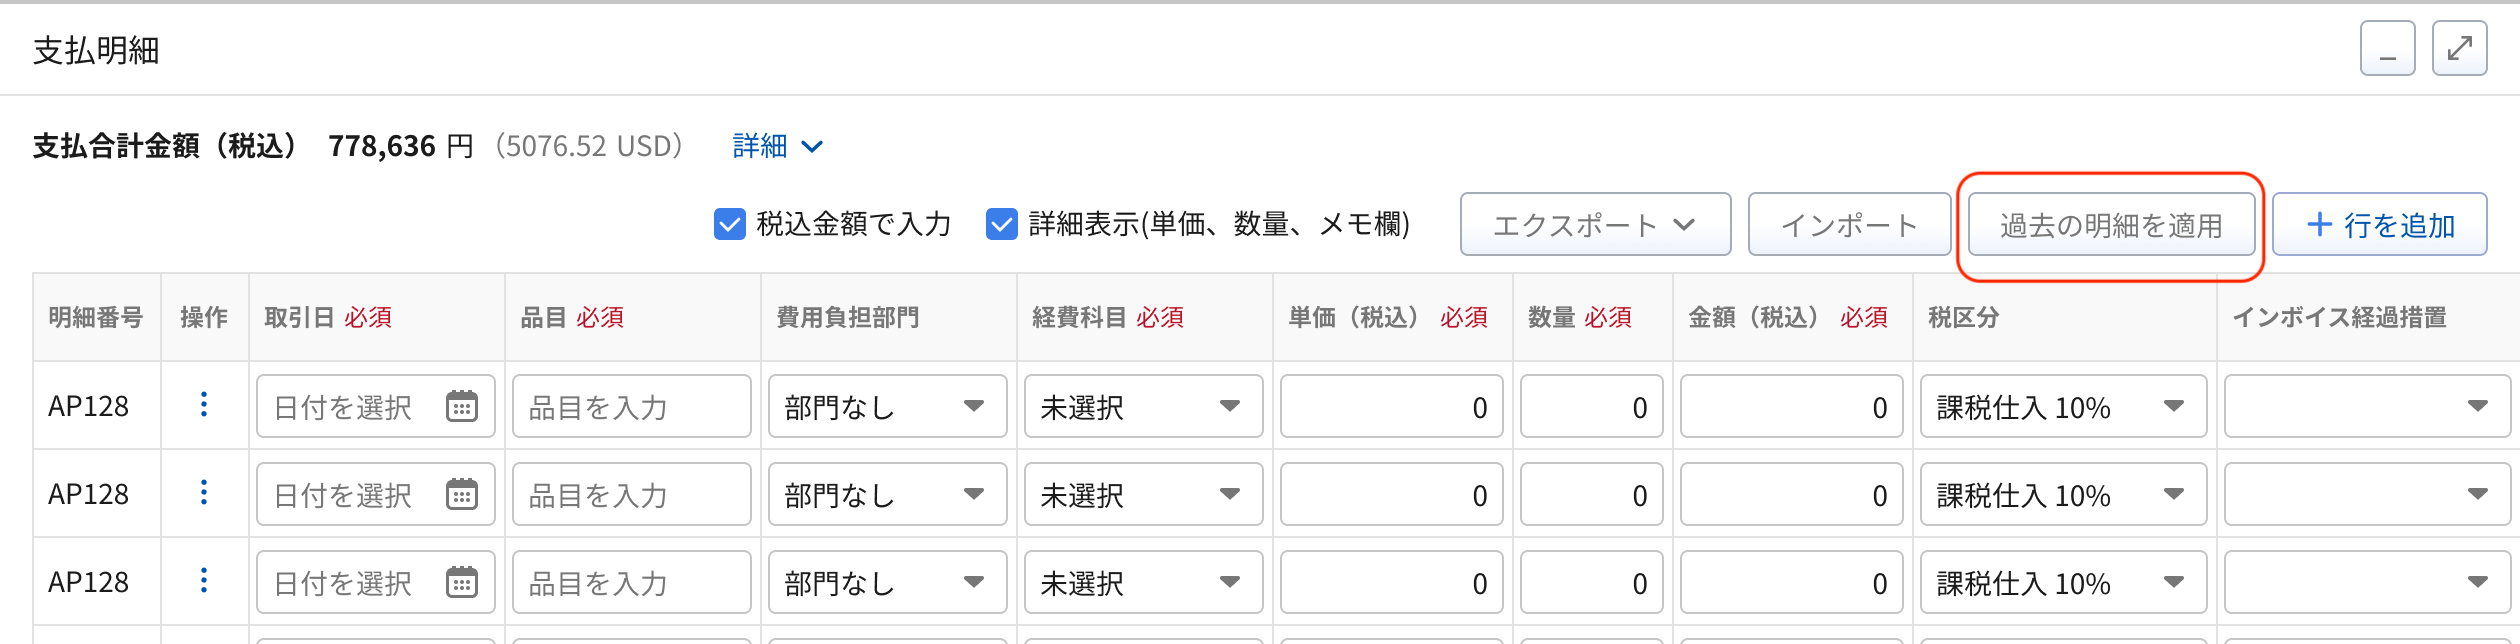
Task: Open calendar picker in third row 取引日
Action: click(x=462, y=582)
